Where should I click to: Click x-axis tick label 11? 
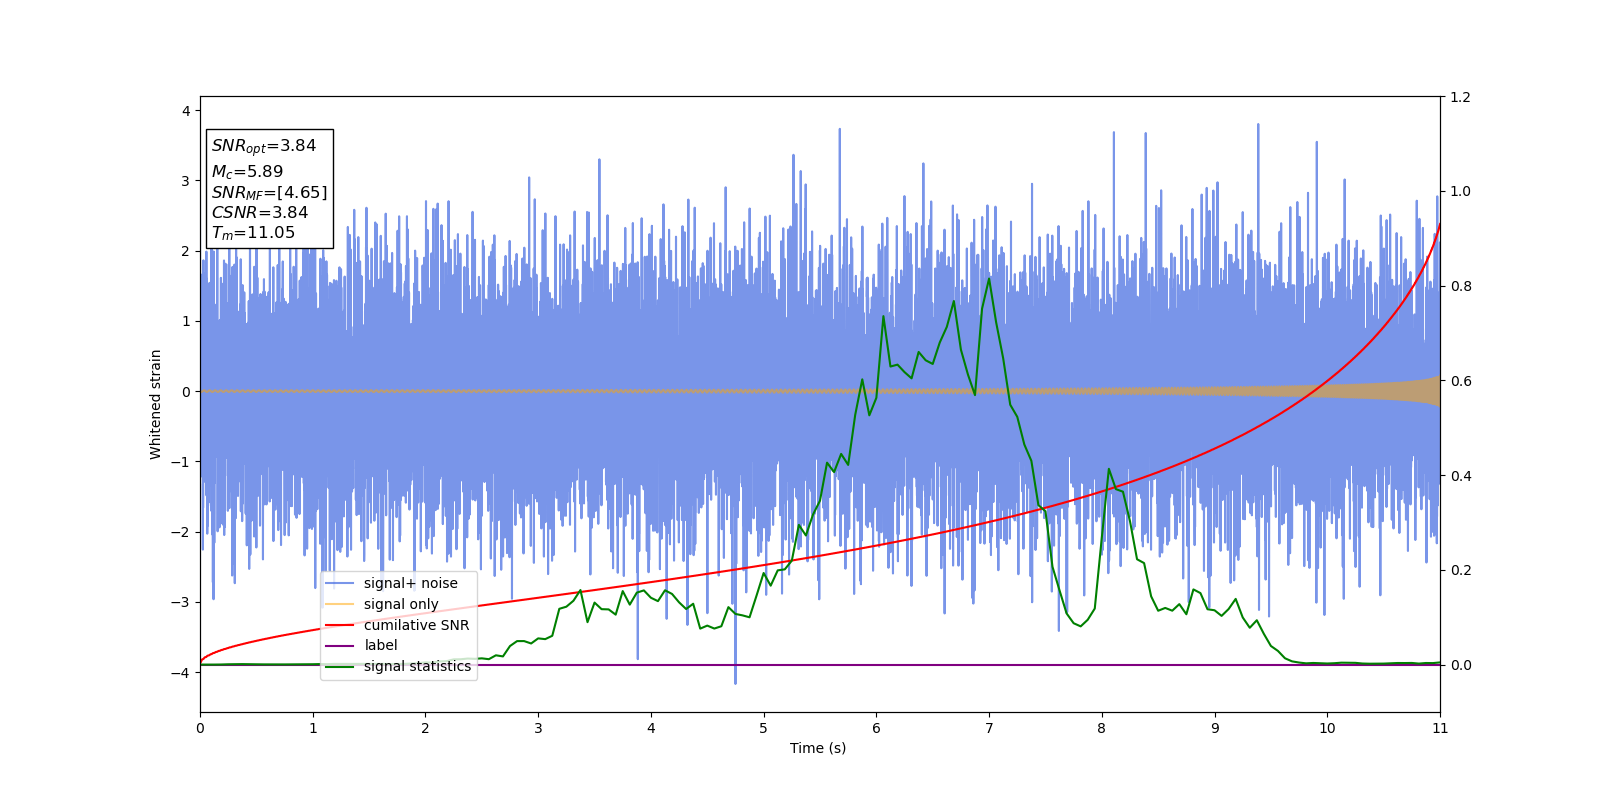click(1440, 729)
